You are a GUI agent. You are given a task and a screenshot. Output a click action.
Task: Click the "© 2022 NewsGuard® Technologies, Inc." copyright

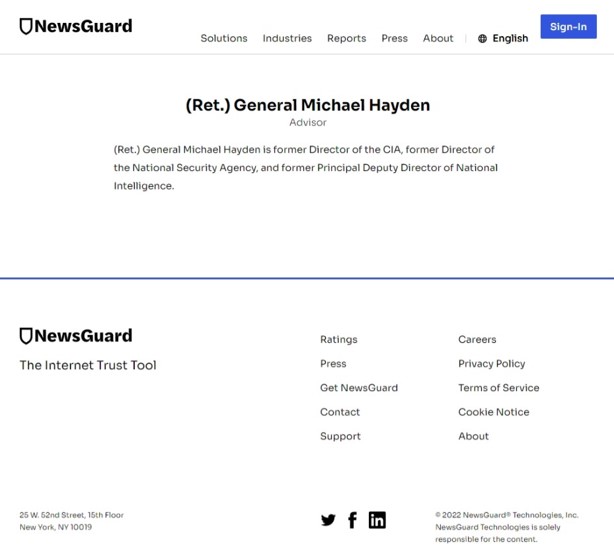pos(507,515)
